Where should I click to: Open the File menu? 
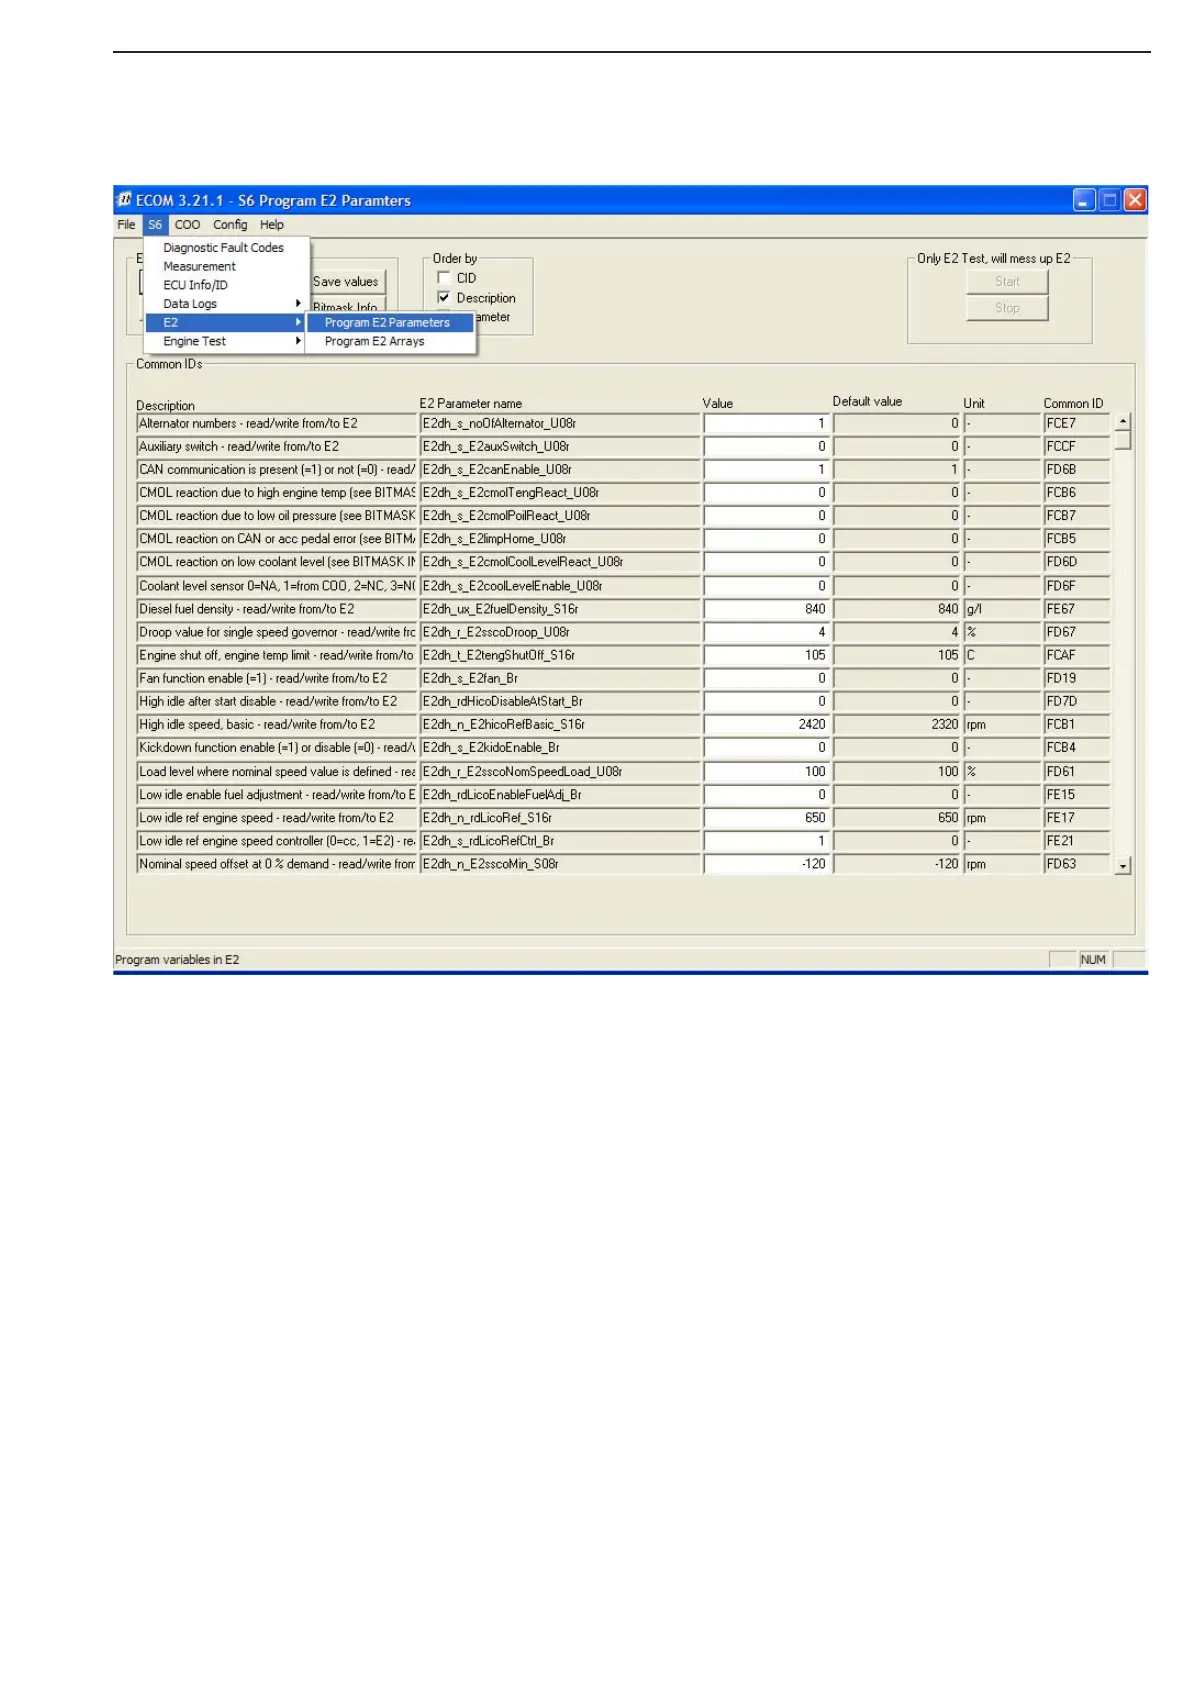point(126,225)
